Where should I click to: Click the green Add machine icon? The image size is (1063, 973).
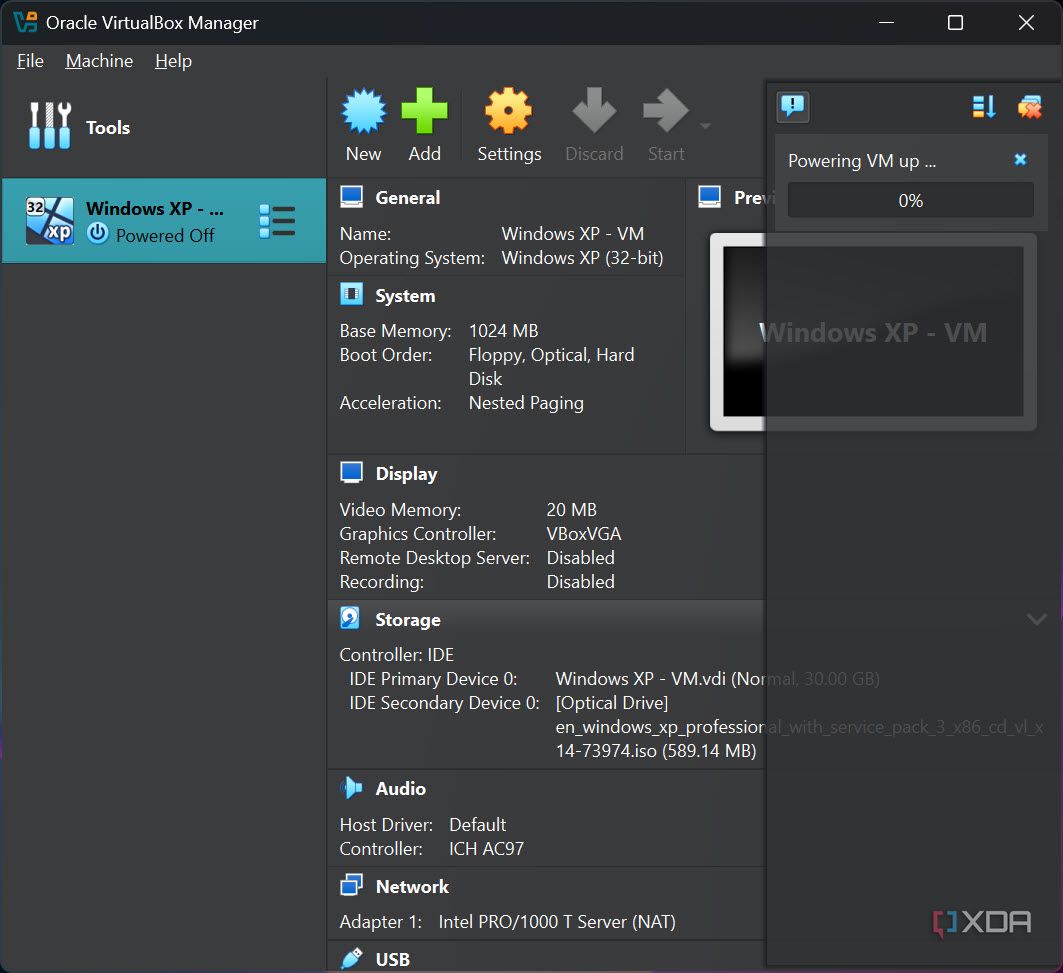coord(424,111)
